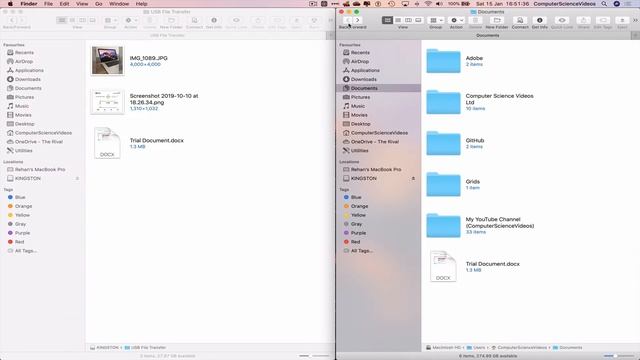Click Share in the Documents window toolbar

click(x=584, y=20)
